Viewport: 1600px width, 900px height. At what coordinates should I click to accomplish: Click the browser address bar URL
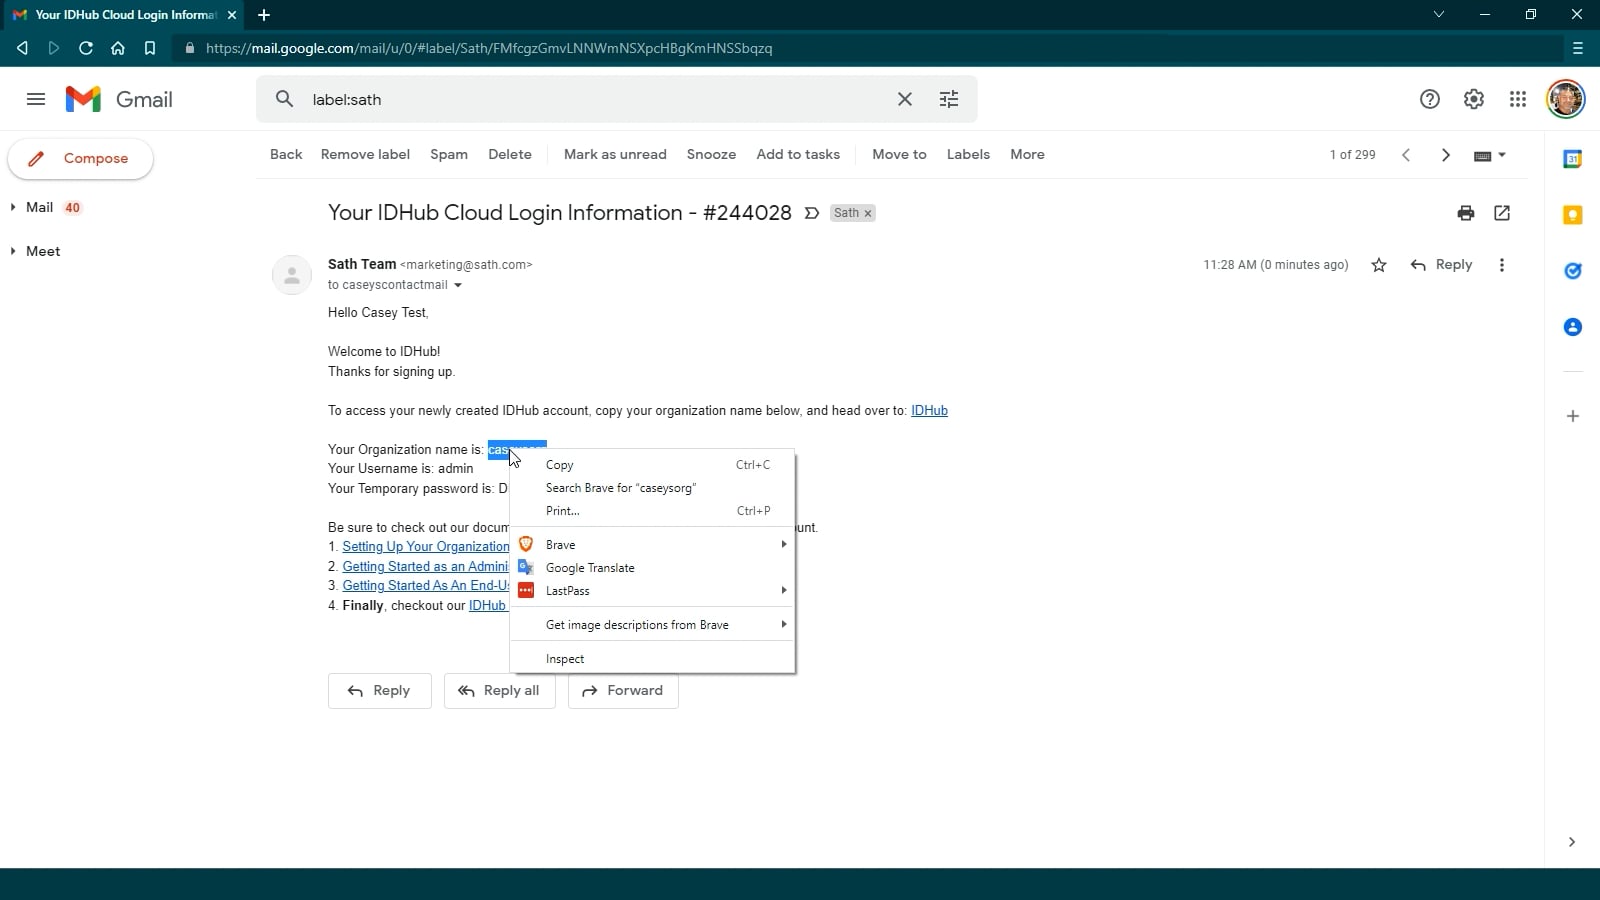tap(489, 48)
